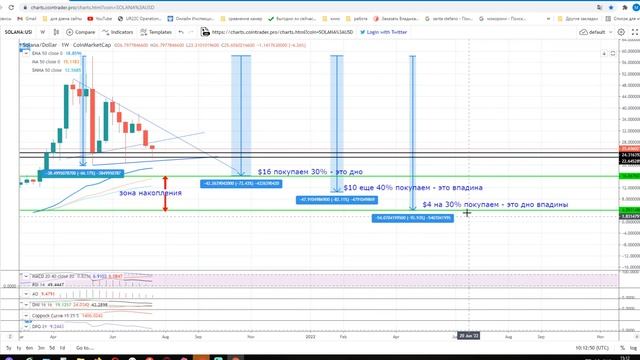The width and height of the screenshot is (640, 360).
Task: Redo the chart action
Action: click(191, 32)
